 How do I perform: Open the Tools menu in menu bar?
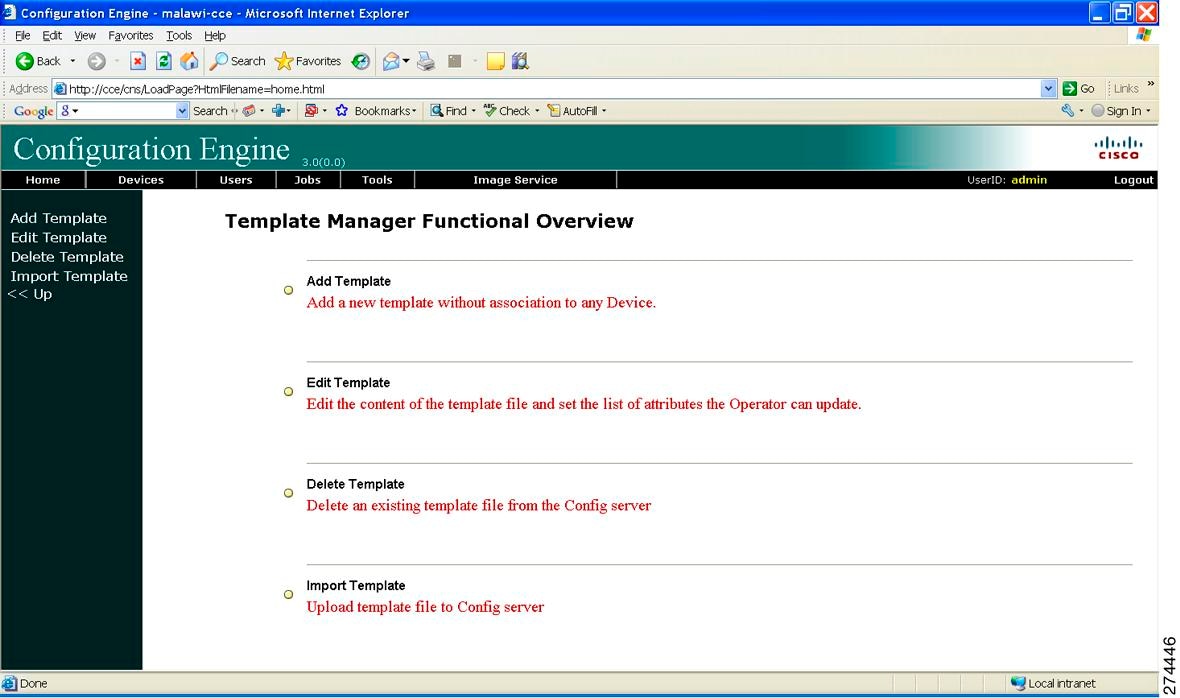pos(179,35)
